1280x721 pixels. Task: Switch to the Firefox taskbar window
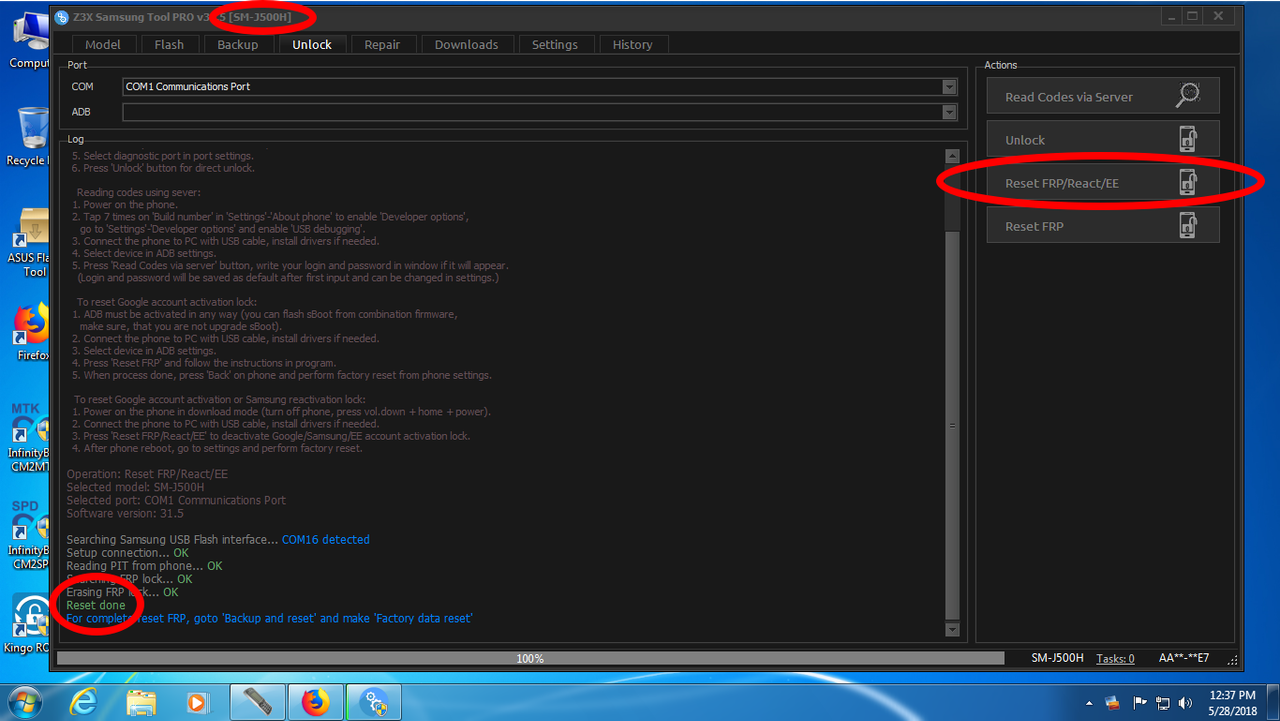click(x=316, y=702)
